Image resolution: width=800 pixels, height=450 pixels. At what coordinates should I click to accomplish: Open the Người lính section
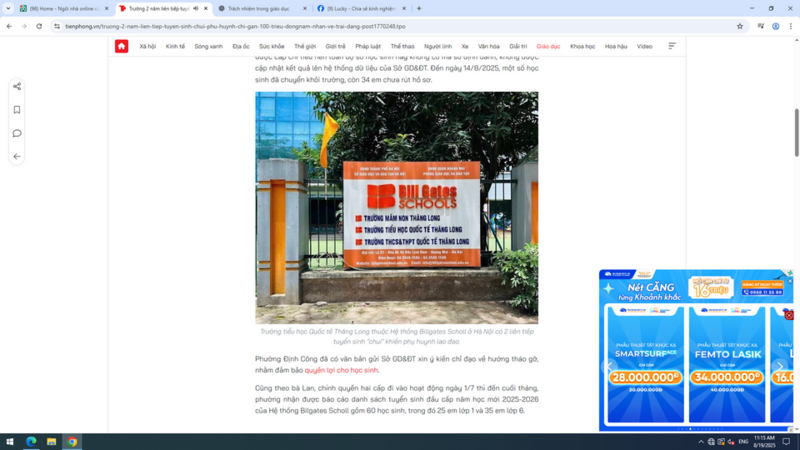[x=438, y=46]
